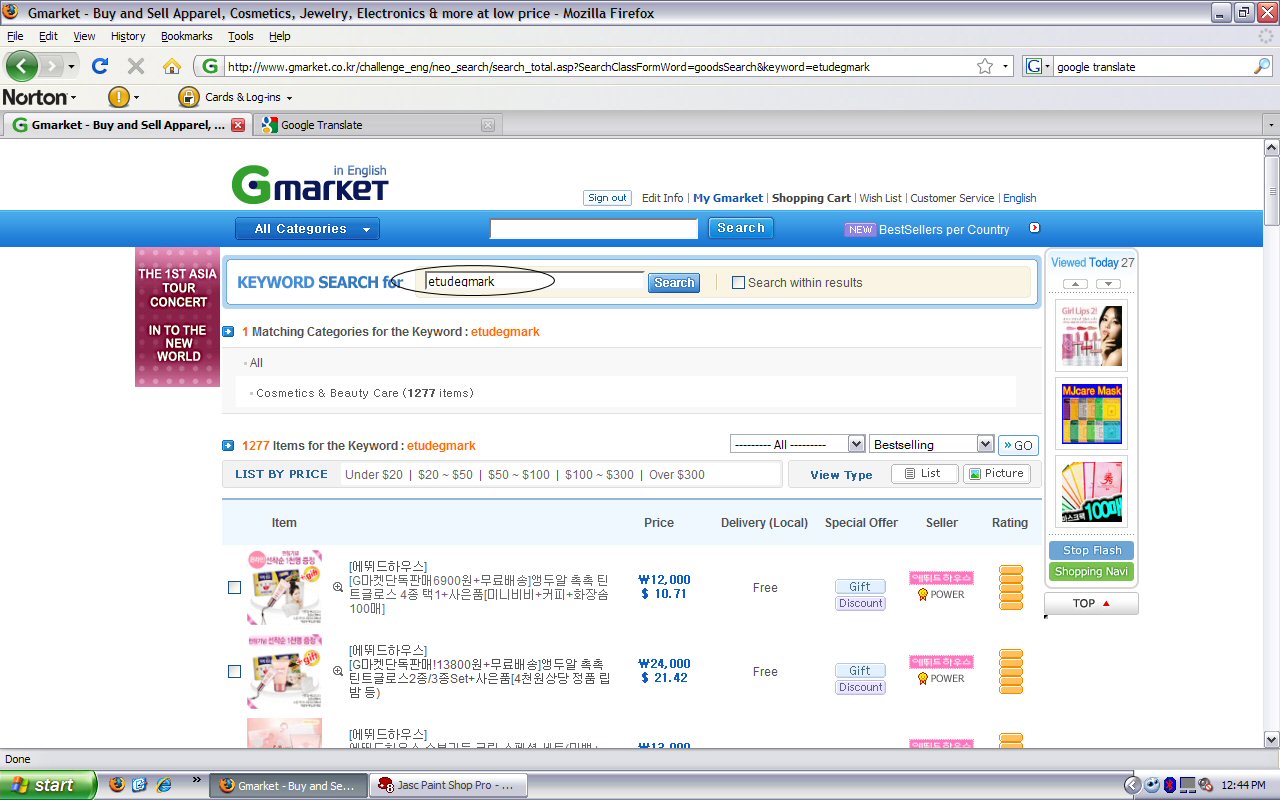The width and height of the screenshot is (1280, 800).
Task: Zoom the ₩24,000 item preview magnifier
Action: 338,671
